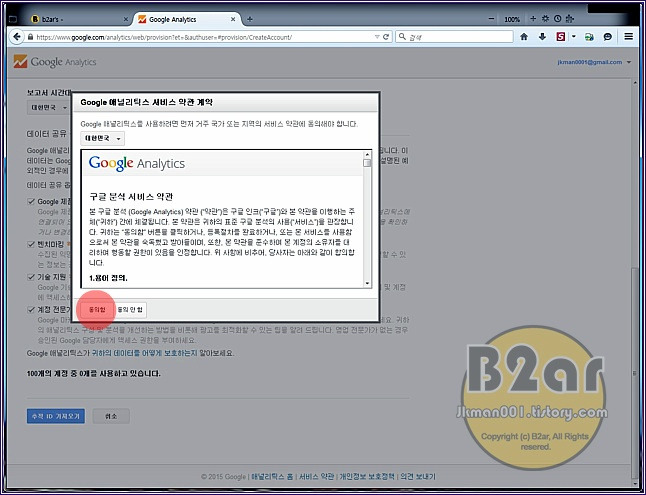
Task: Toggle the 기술 지원 checkbox
Action: 31,277
